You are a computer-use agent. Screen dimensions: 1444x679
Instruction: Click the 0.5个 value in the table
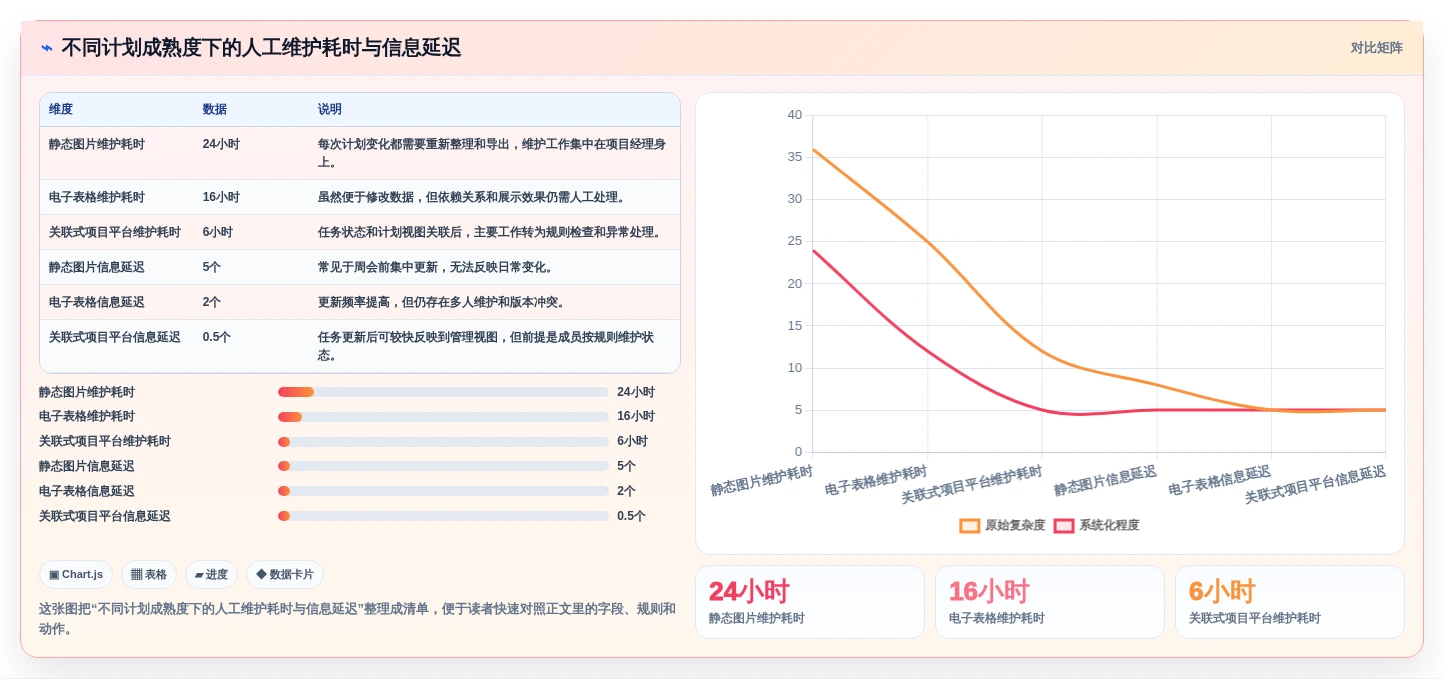click(x=217, y=337)
